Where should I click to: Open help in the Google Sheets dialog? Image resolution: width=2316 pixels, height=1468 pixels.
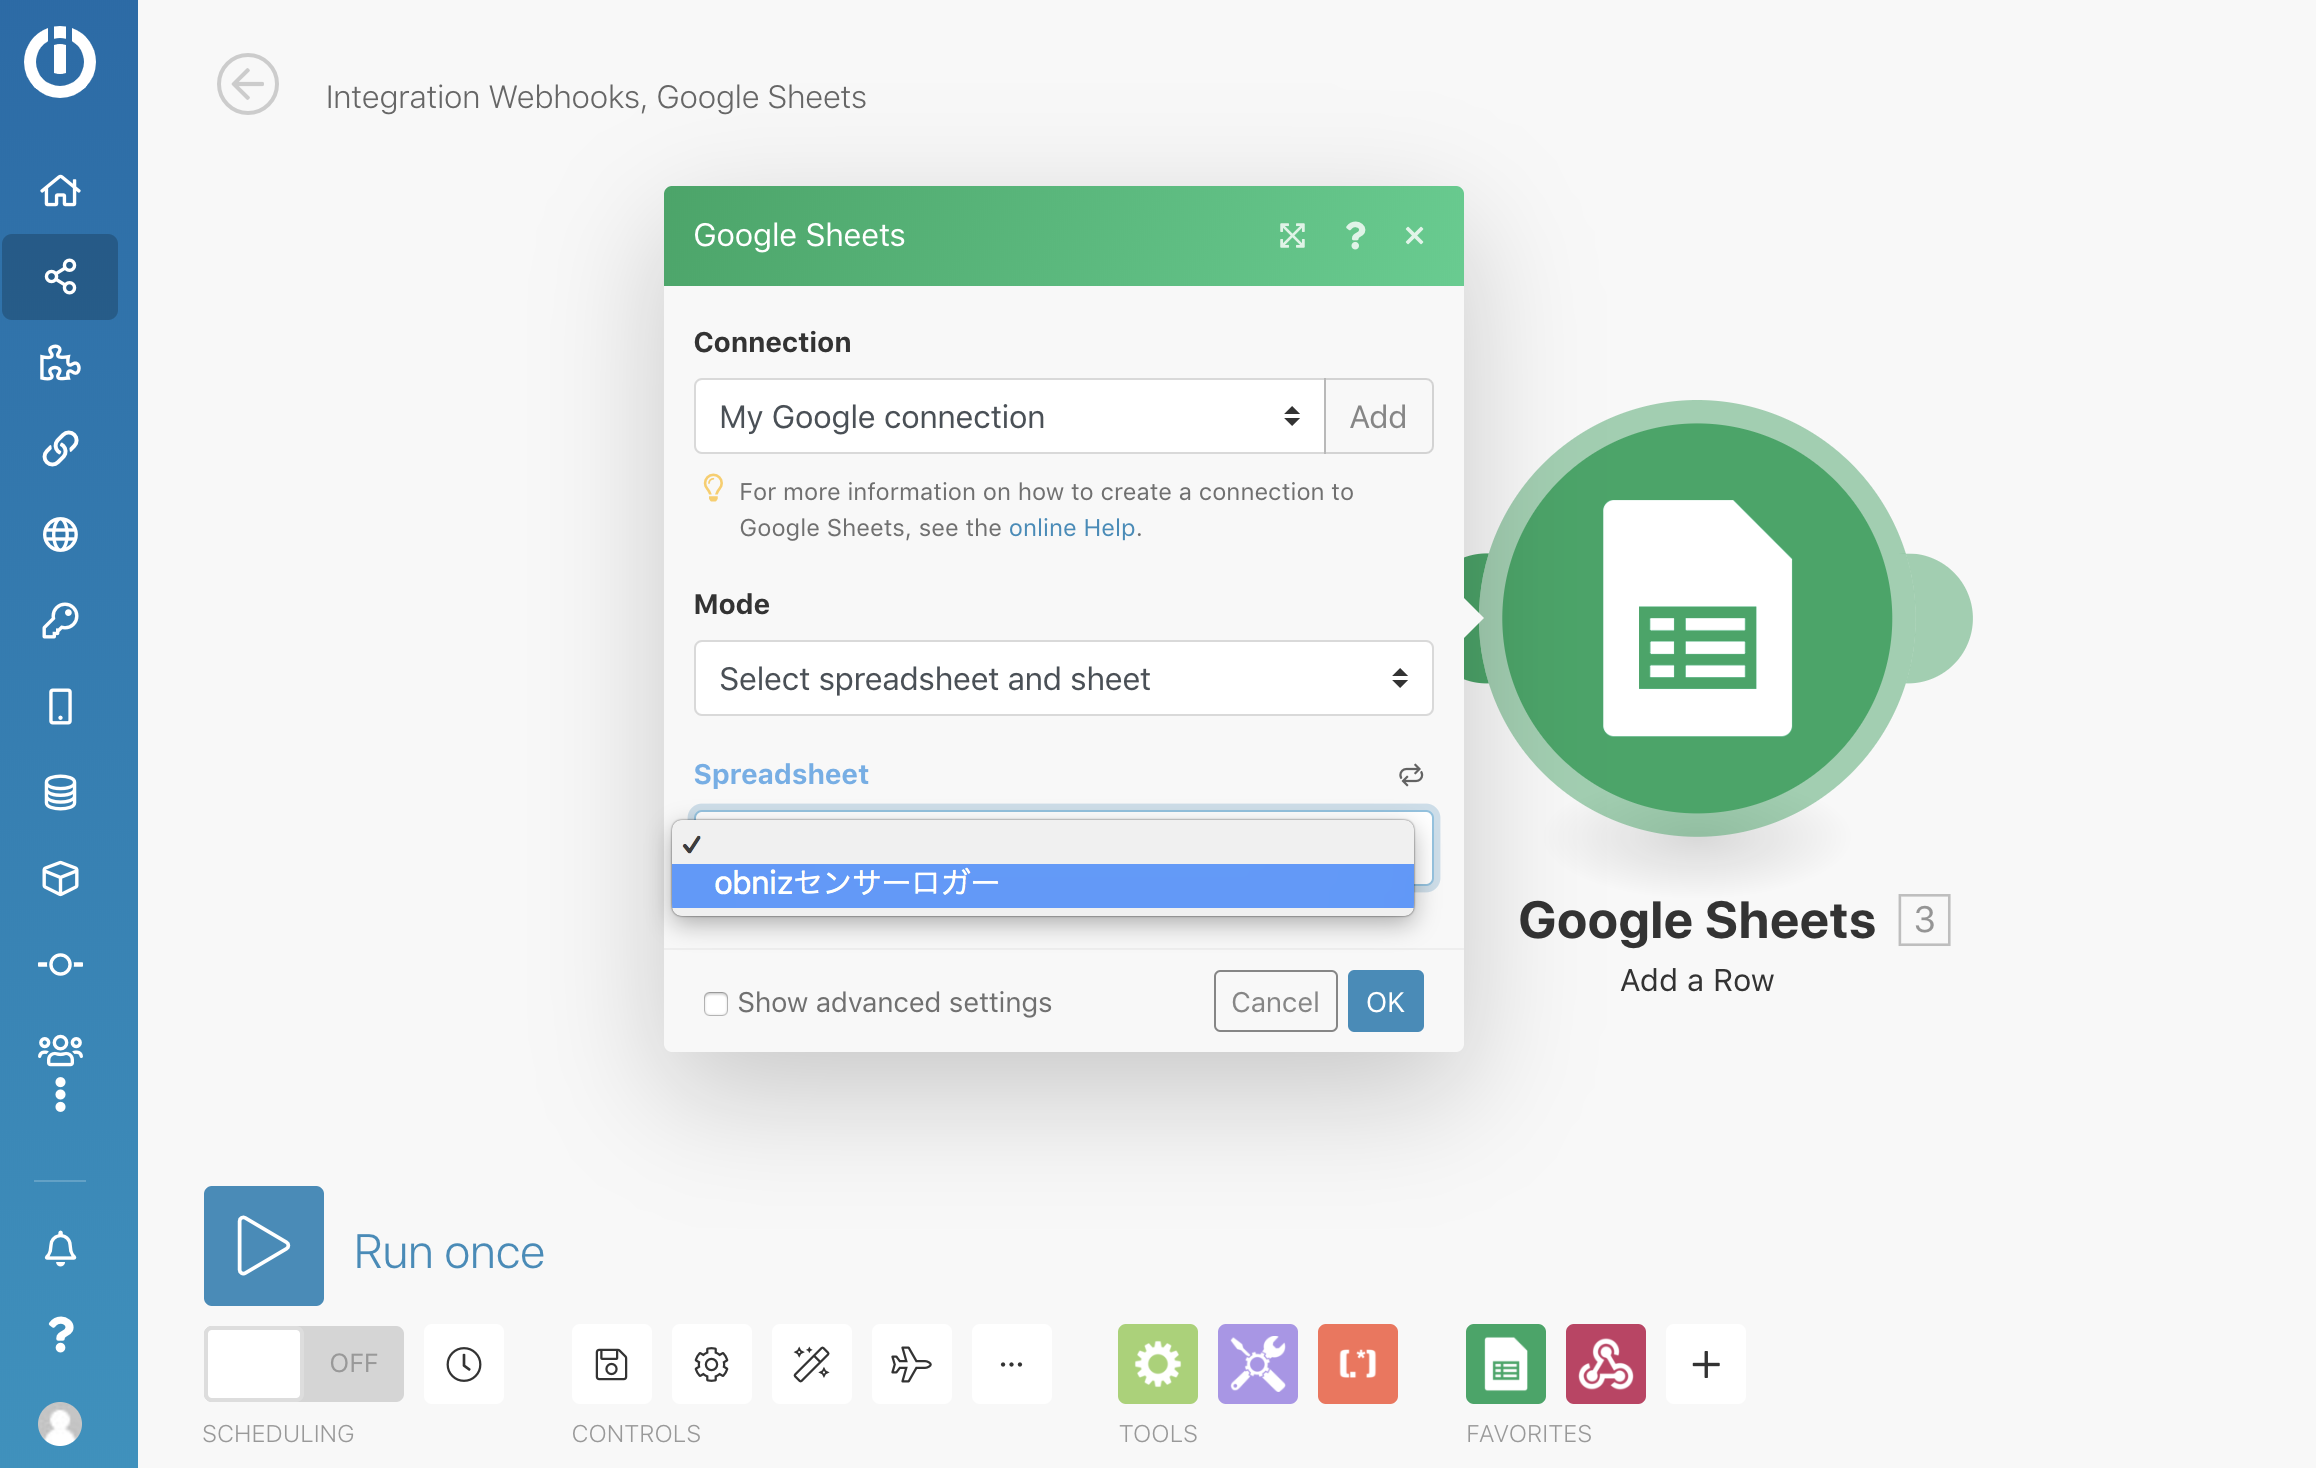pos(1355,236)
